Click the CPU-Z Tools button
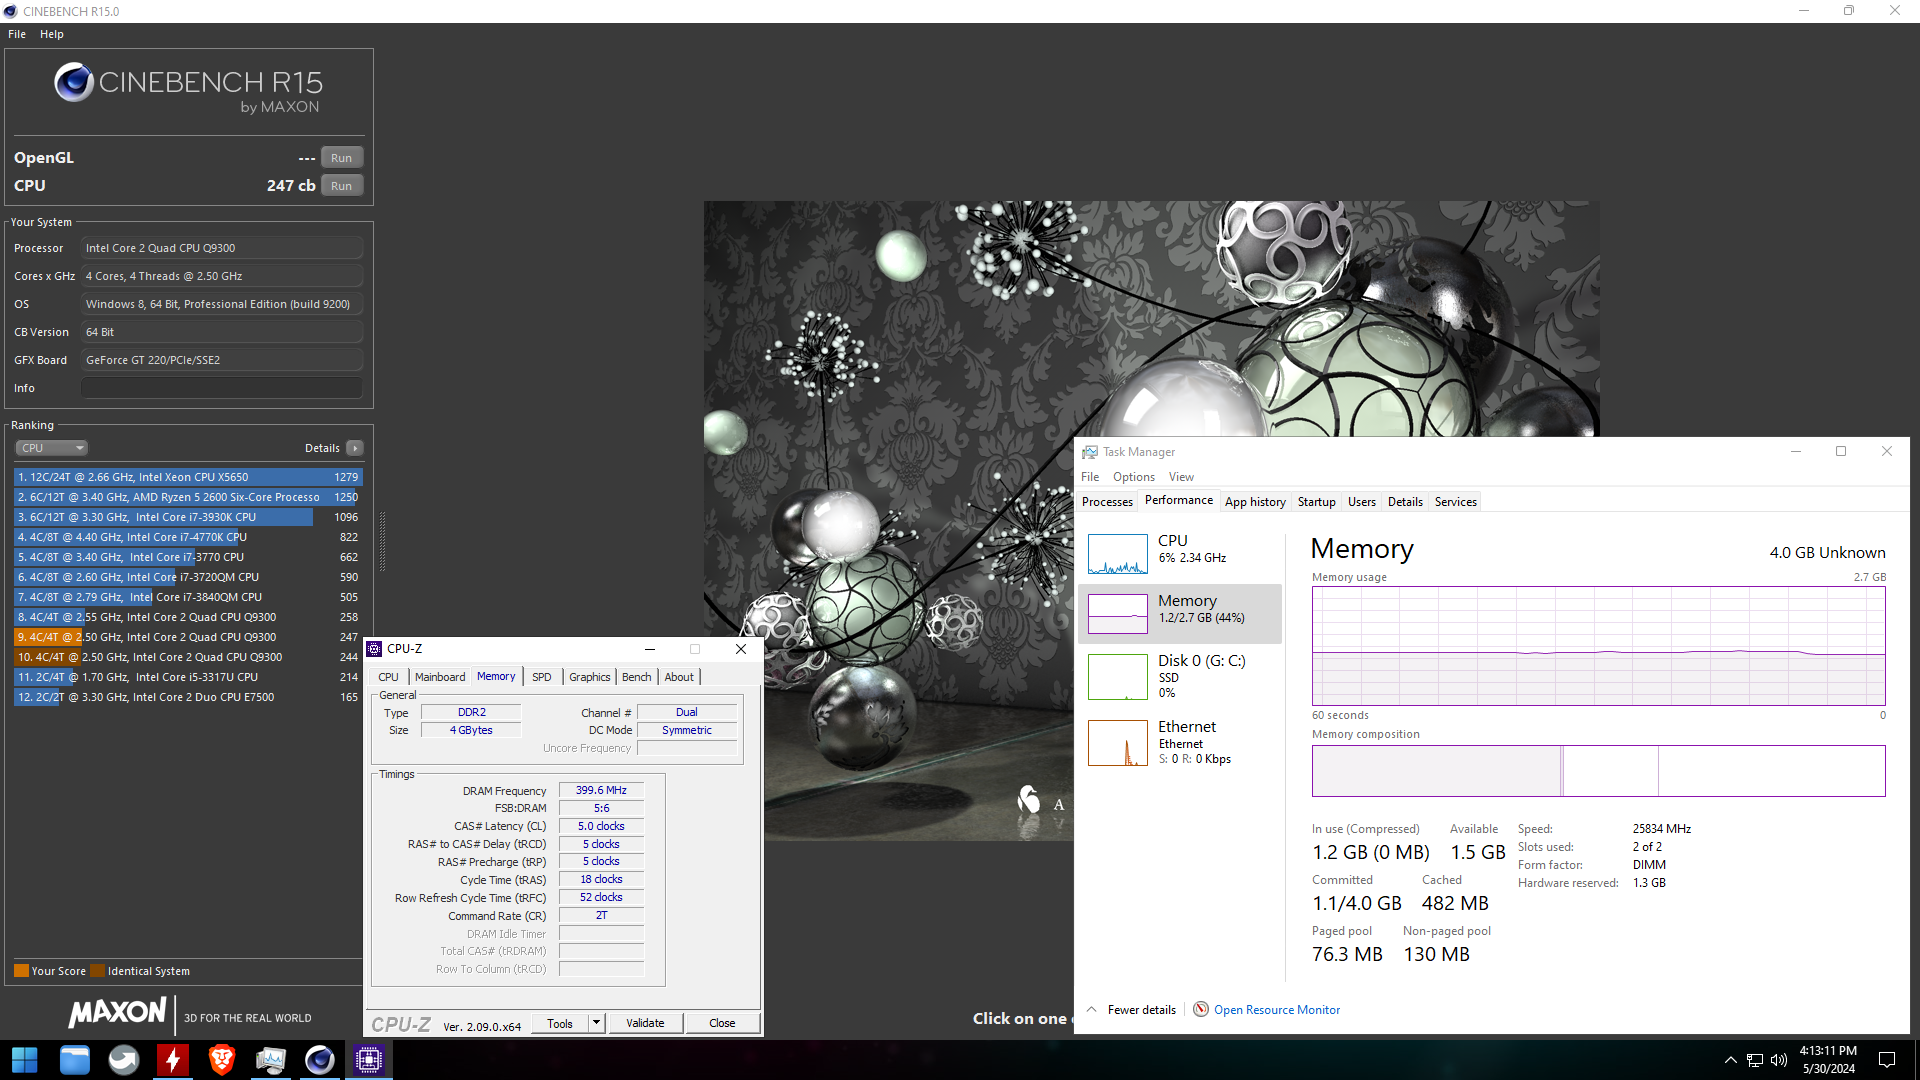The image size is (1920, 1080). click(x=560, y=1023)
